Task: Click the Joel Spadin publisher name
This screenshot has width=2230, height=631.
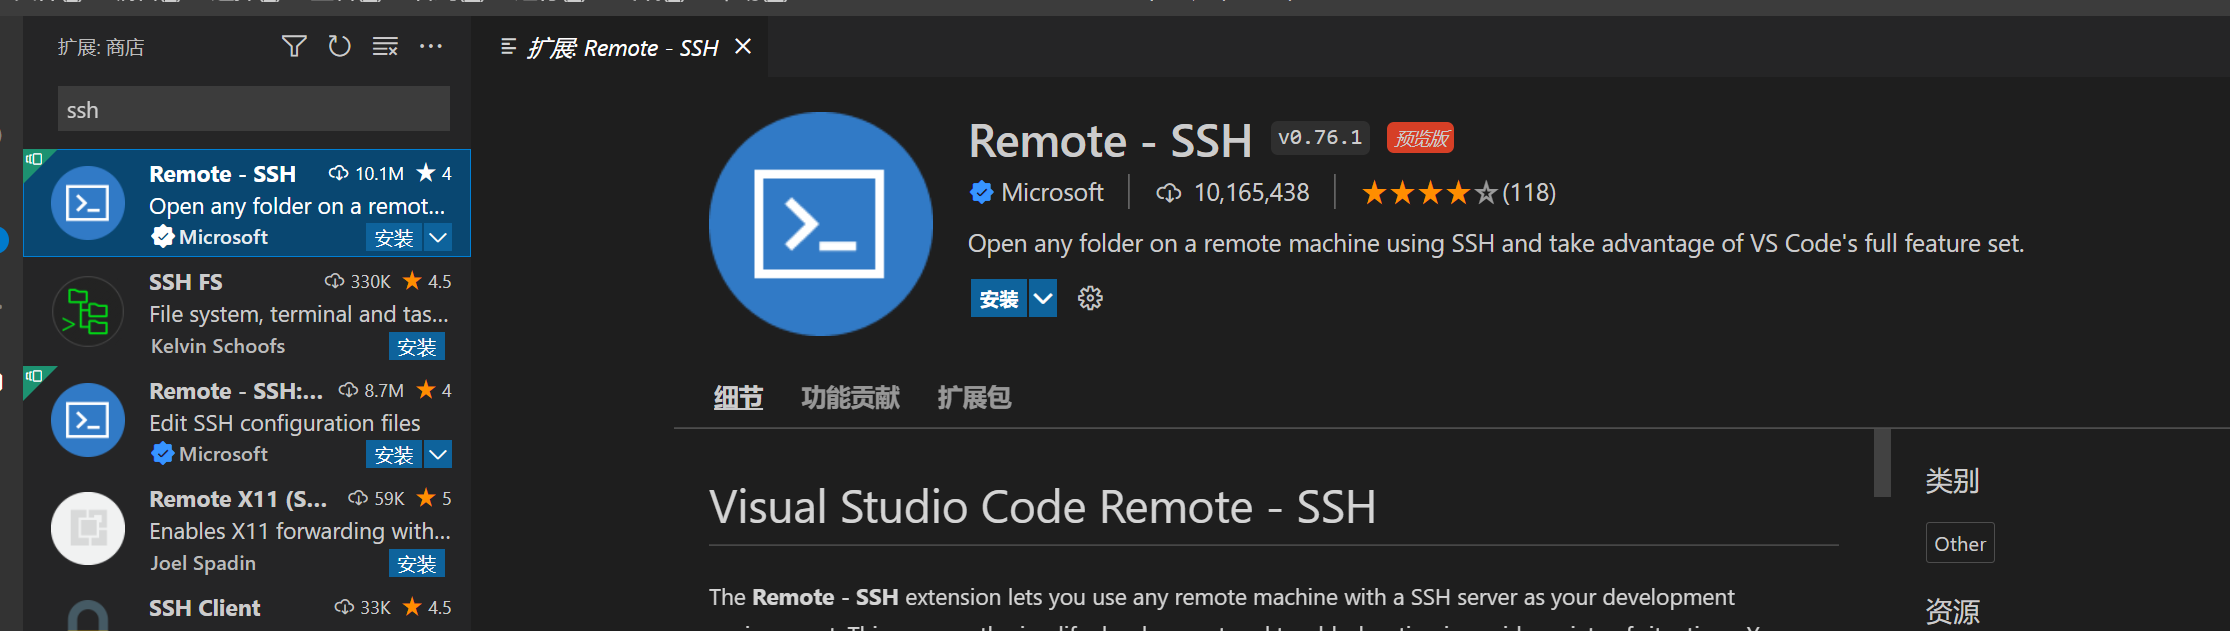Action: point(203,563)
